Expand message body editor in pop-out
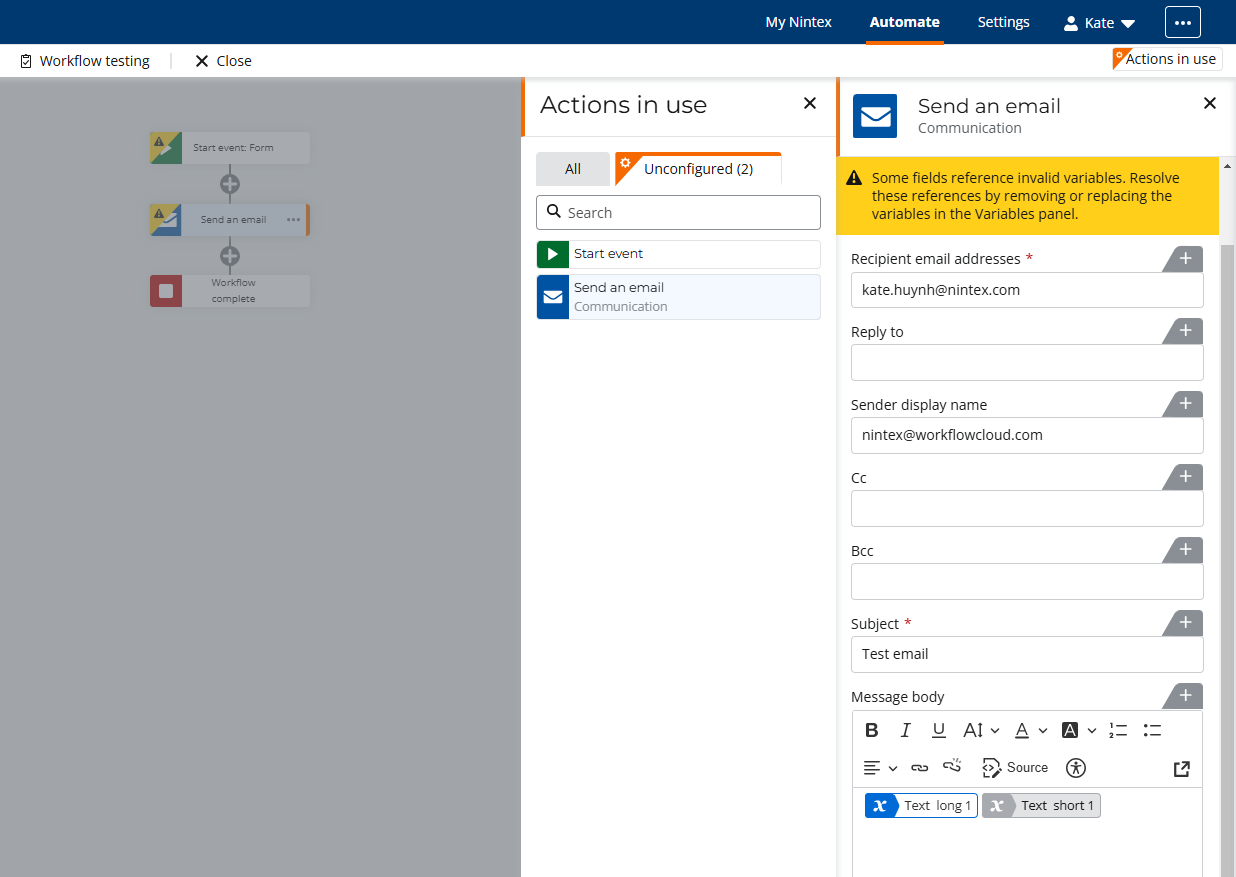Screen dimensions: 1236x877 point(1182,768)
